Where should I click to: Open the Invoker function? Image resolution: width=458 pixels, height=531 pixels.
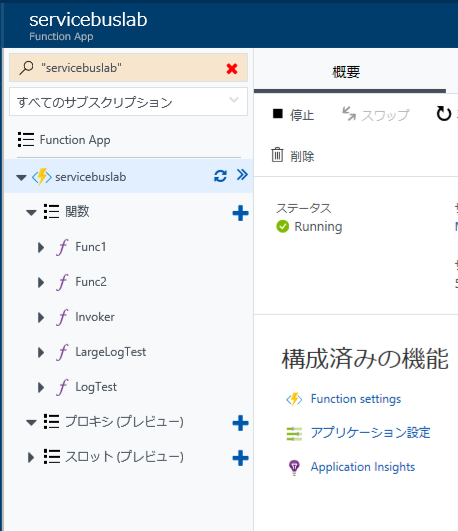(x=95, y=317)
